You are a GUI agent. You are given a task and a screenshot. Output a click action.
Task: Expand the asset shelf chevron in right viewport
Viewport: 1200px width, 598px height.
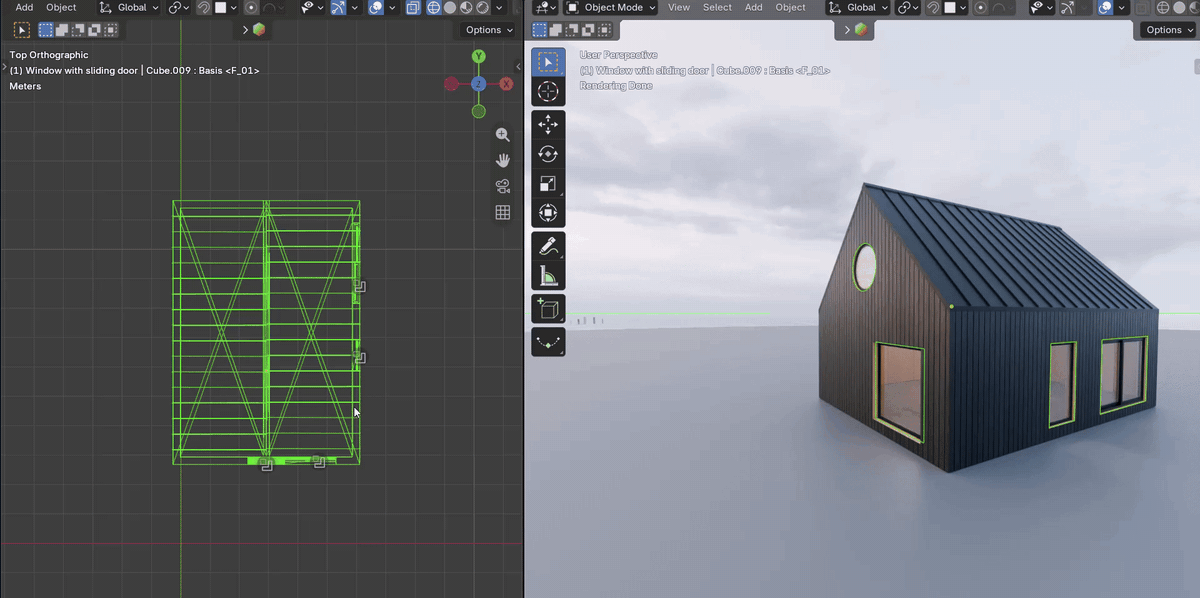(847, 30)
